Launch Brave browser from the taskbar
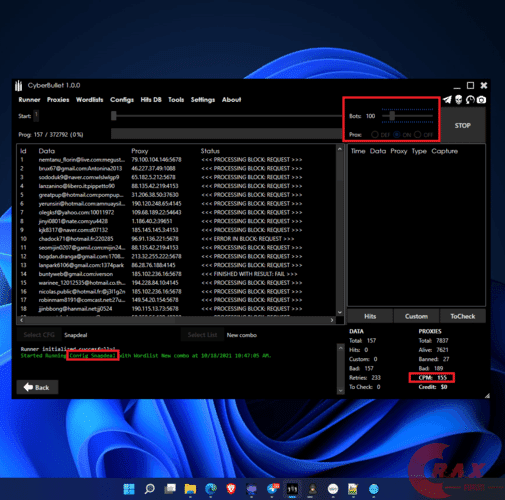This screenshot has height=500, width=505. click(231, 489)
